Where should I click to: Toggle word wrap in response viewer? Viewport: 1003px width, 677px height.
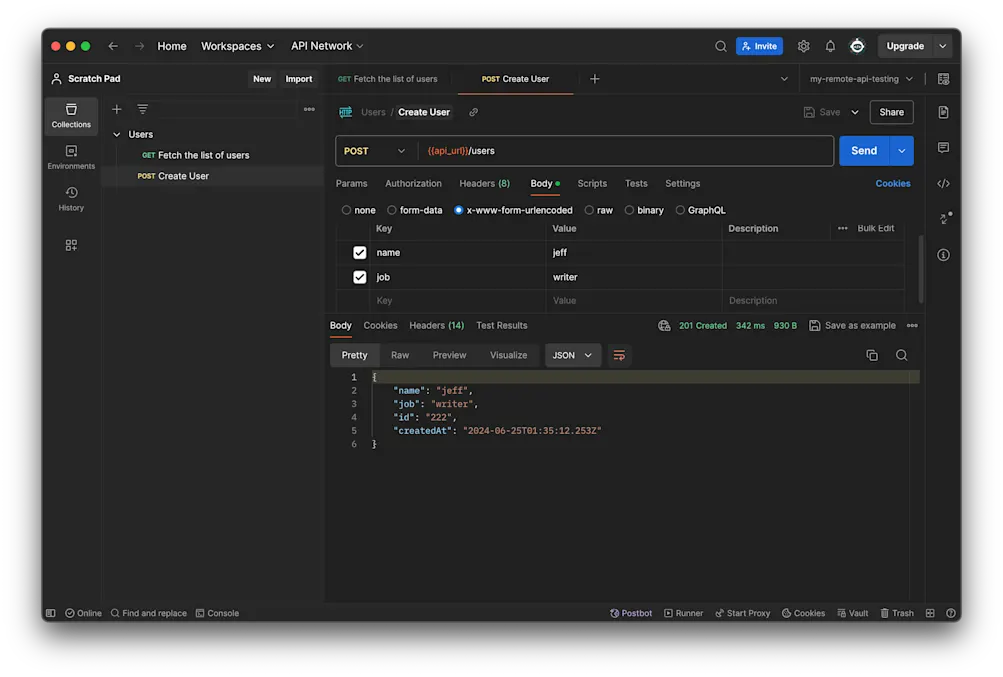[x=619, y=355]
